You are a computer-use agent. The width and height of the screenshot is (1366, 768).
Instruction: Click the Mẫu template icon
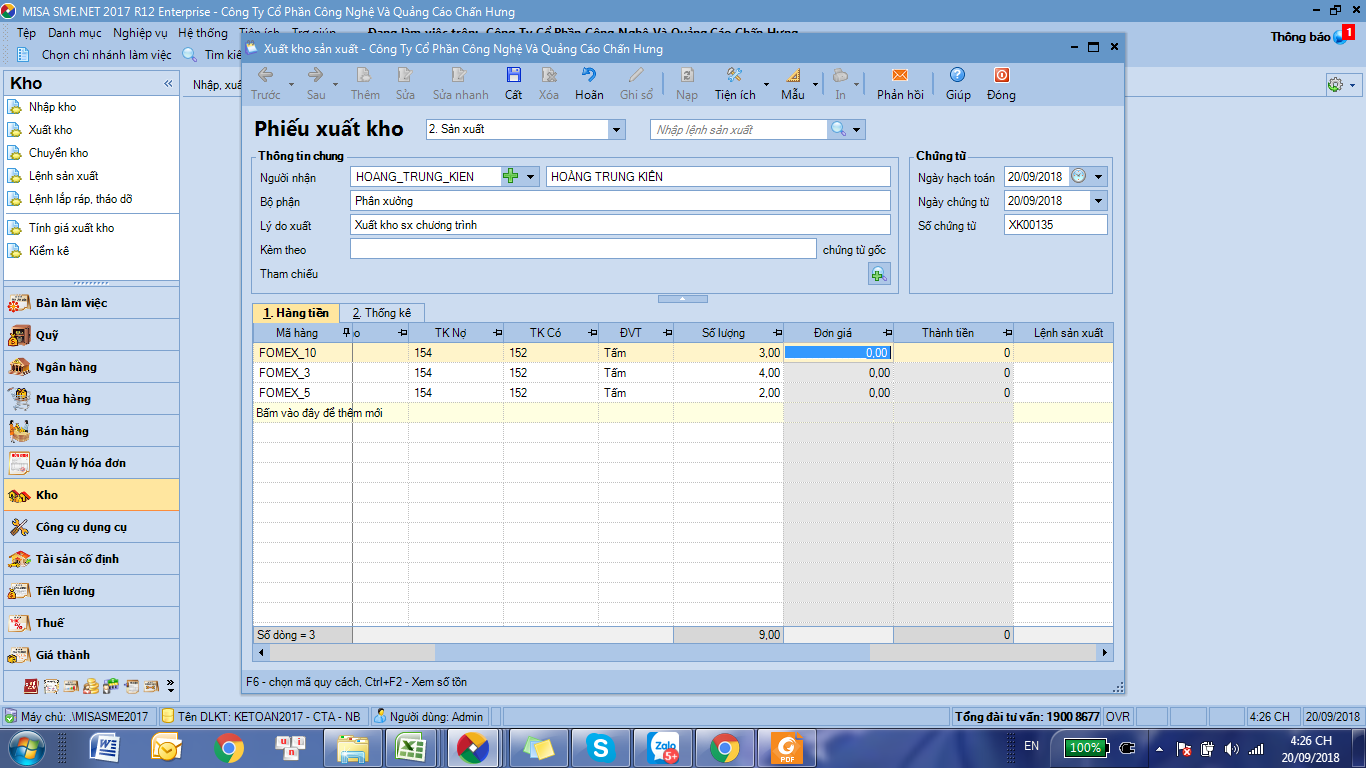pyautogui.click(x=792, y=75)
